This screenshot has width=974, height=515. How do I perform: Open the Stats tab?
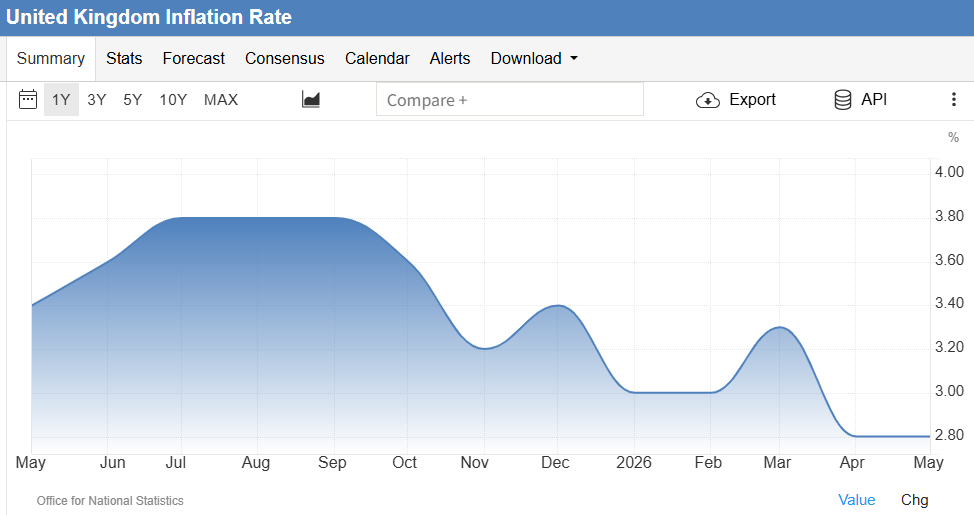tap(124, 58)
